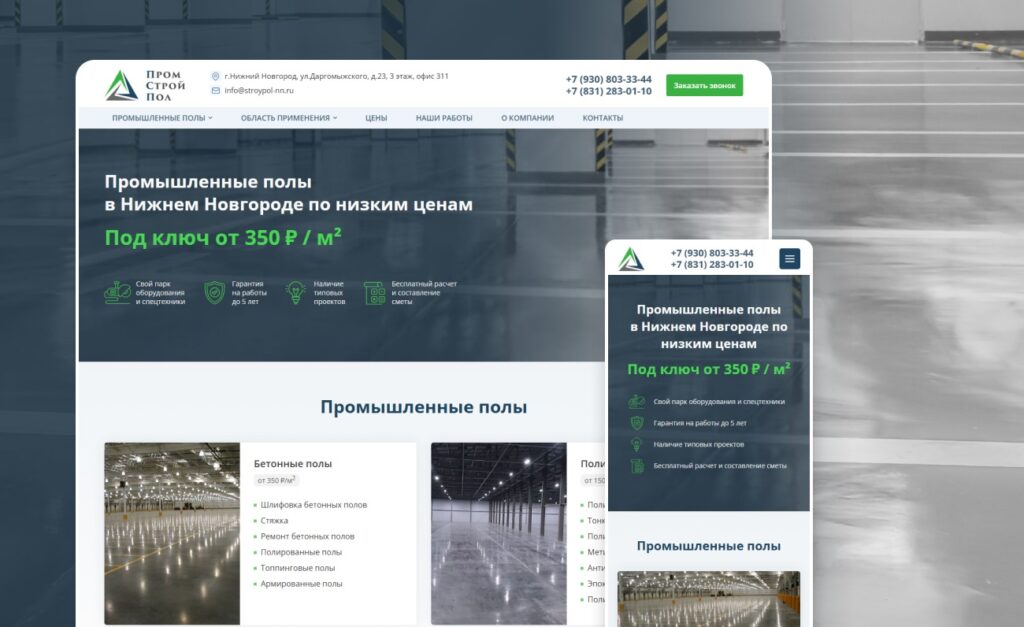Click desktop heading 'Под ключ от 350 ₽ / м²'
Screen dimensions: 1024x627
pos(223,237)
